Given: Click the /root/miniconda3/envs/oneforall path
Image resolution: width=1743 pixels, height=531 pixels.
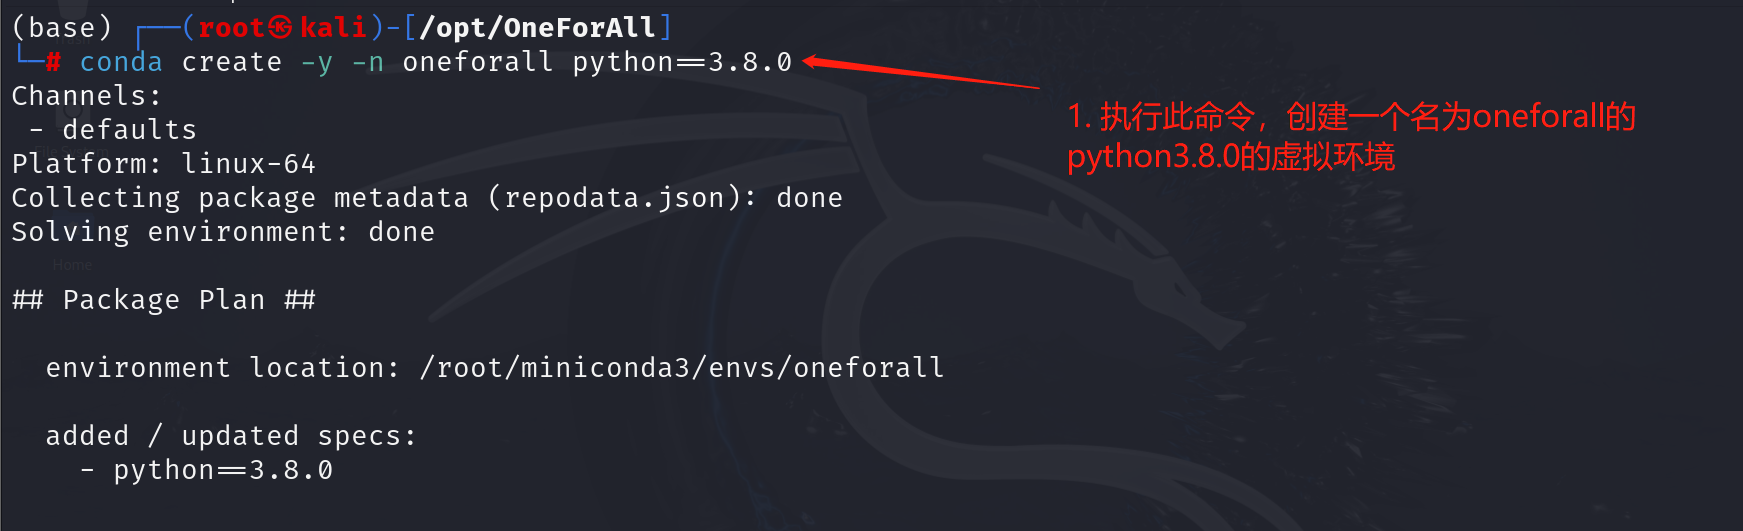Looking at the screenshot, I should pos(682,368).
